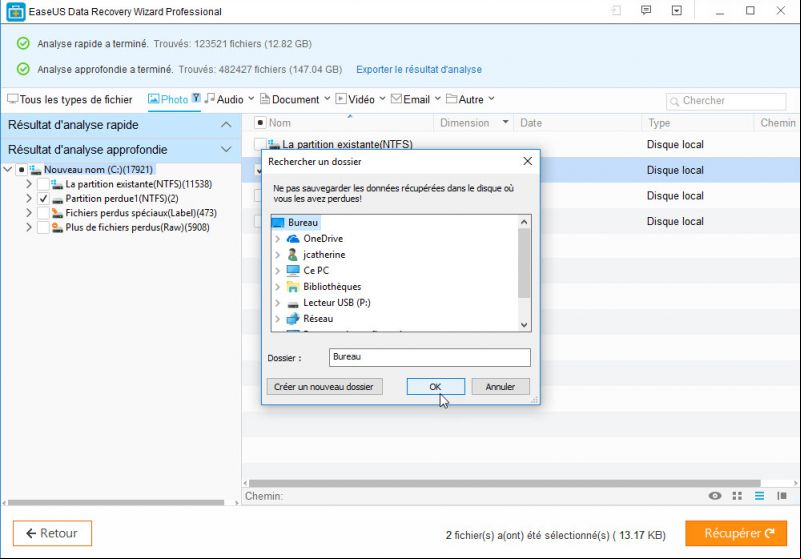Select Tous les types de fichier tab
The image size is (801, 559).
(x=70, y=99)
